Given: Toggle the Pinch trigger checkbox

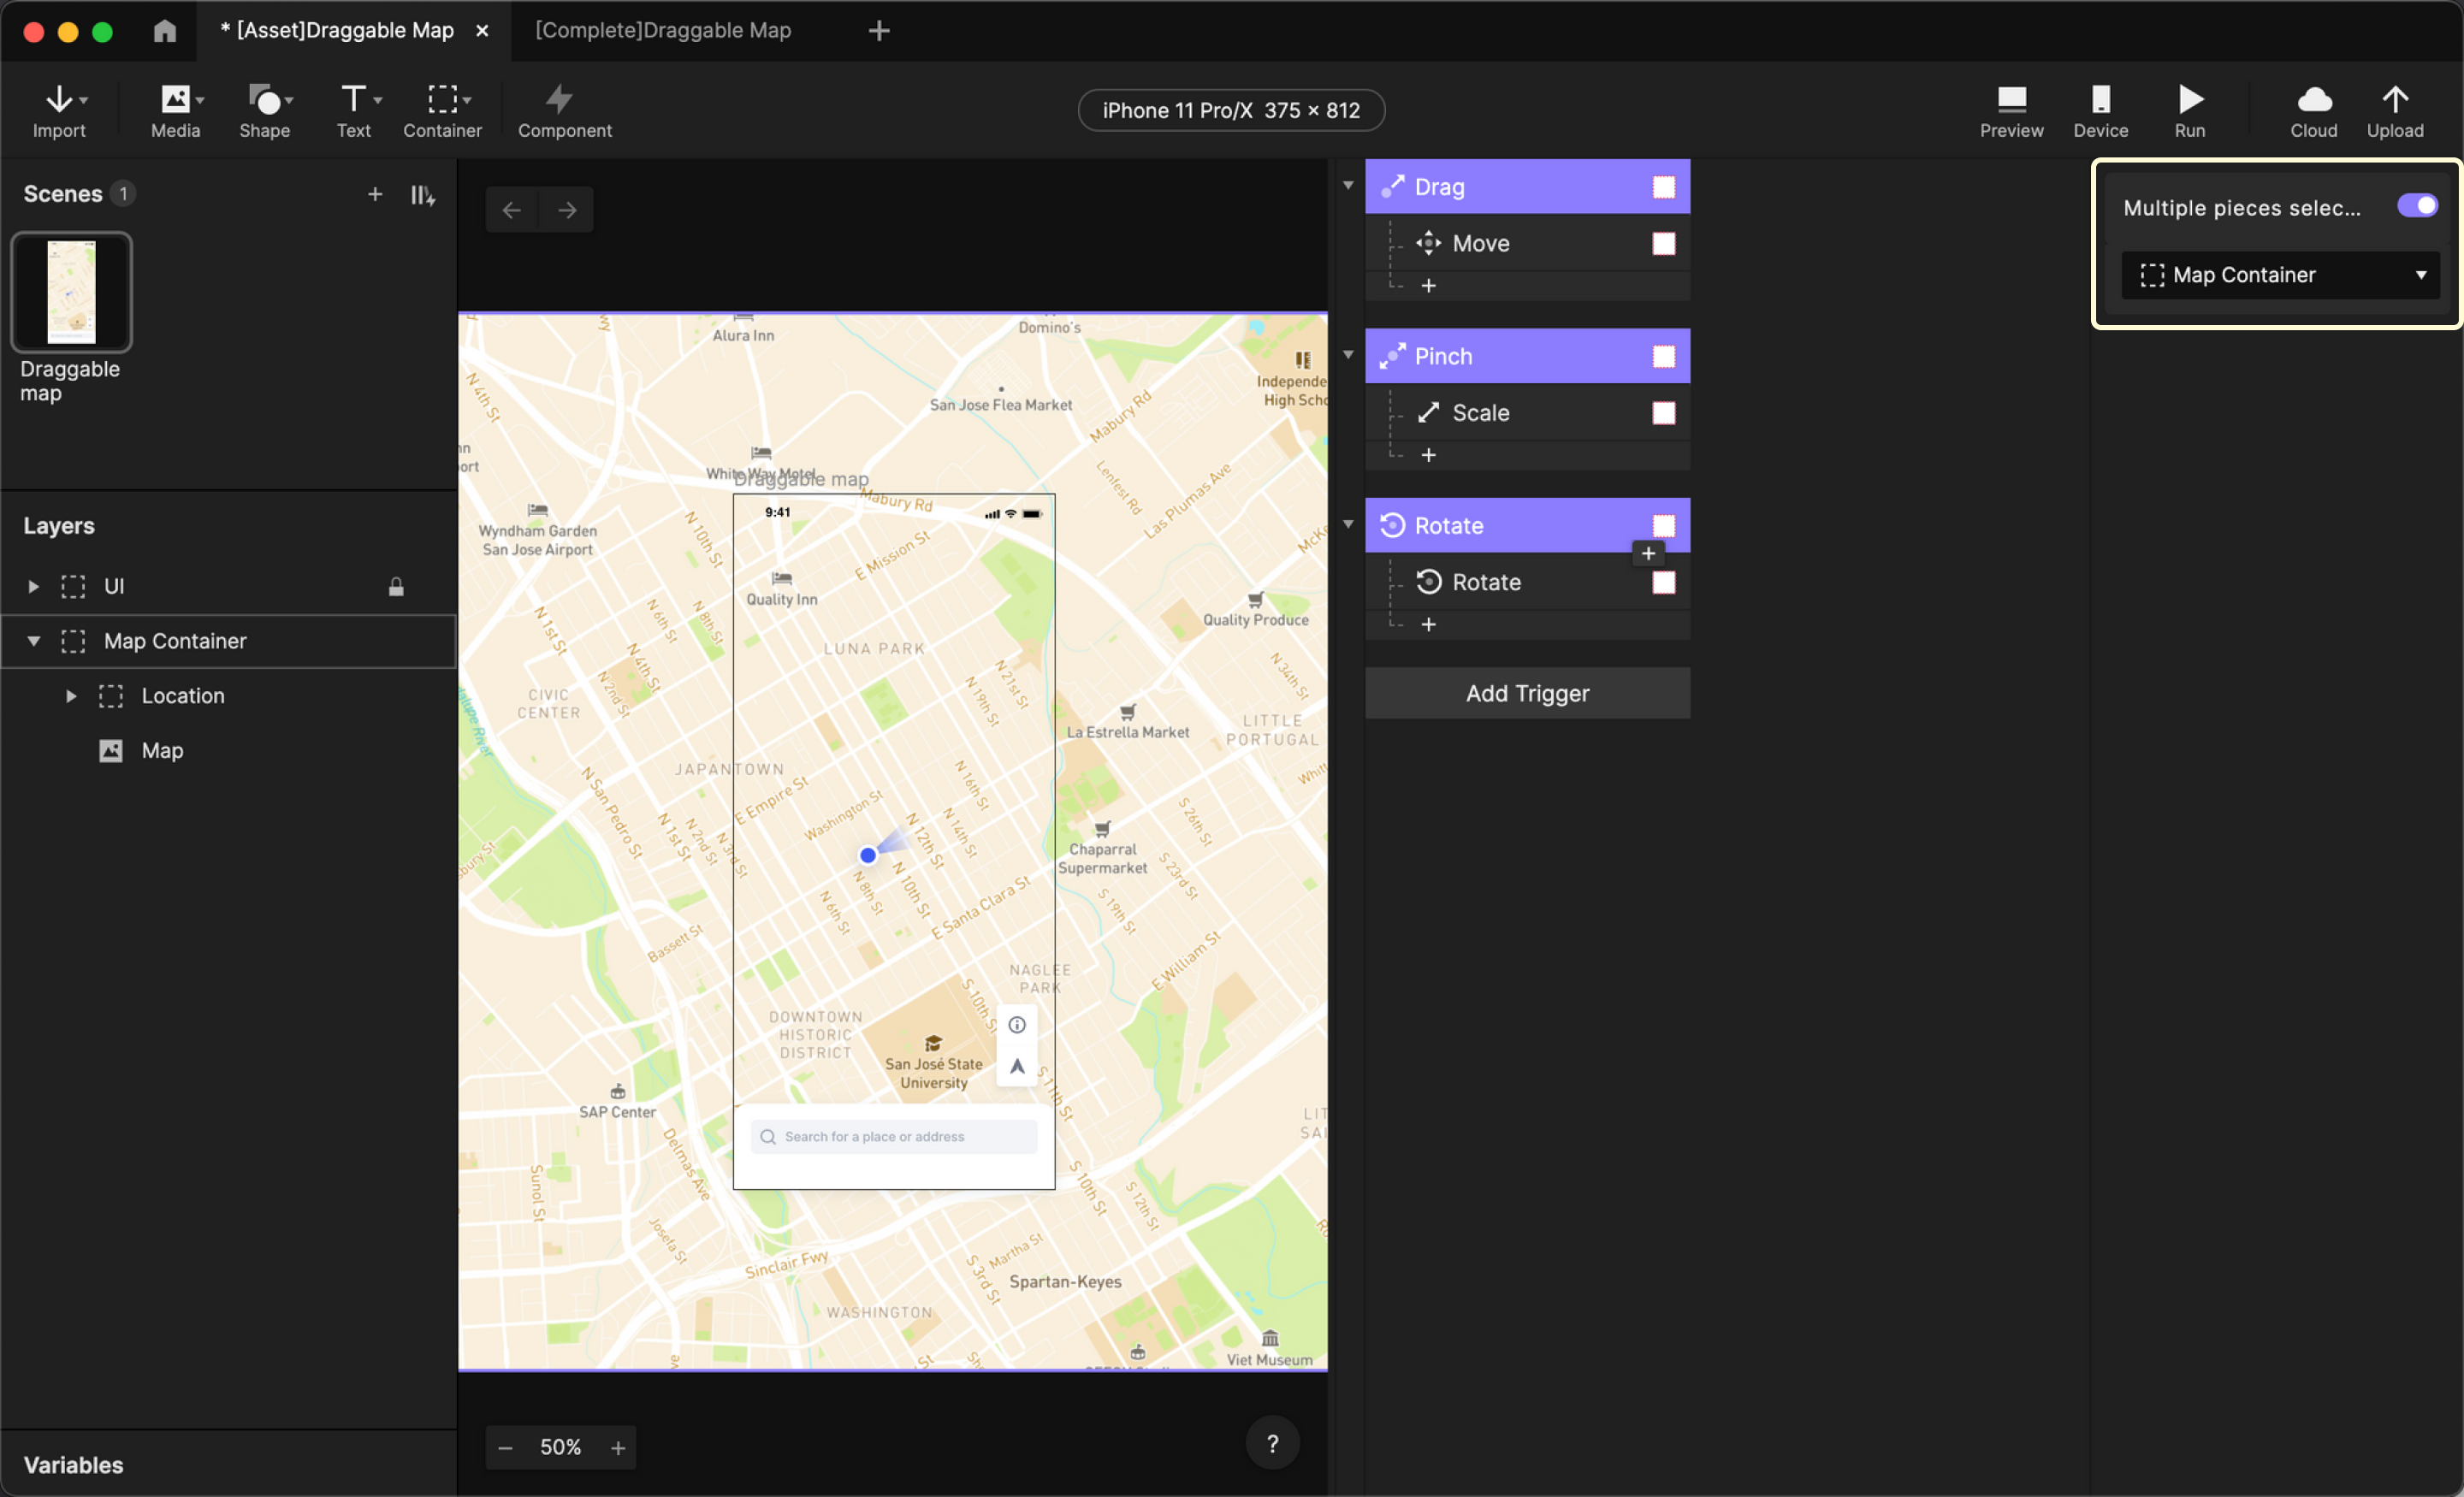Looking at the screenshot, I should tap(1660, 355).
